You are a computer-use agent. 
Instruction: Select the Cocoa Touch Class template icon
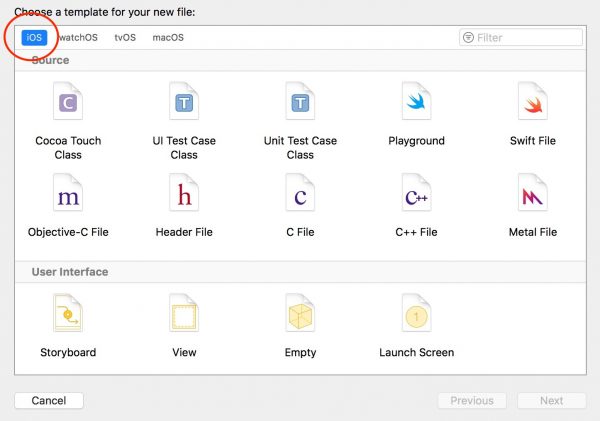coord(68,101)
